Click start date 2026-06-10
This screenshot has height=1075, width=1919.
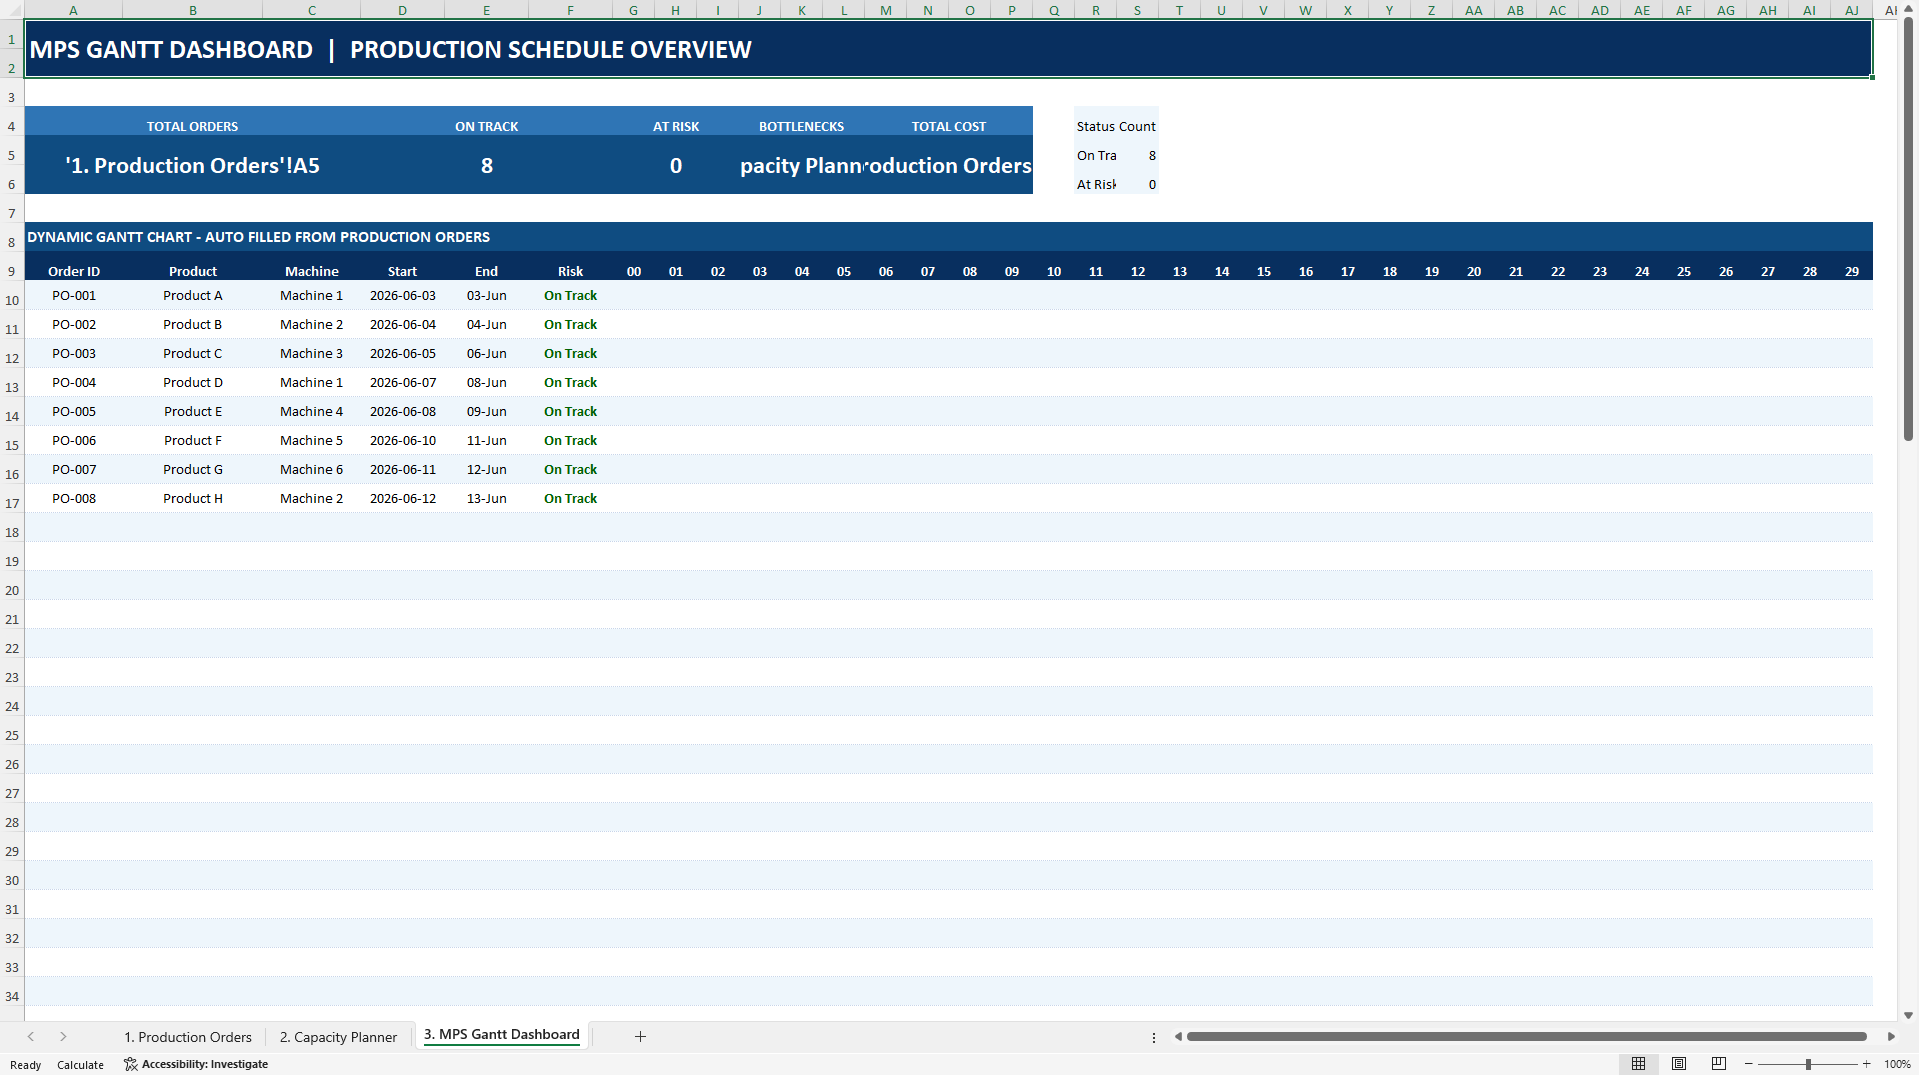402,440
